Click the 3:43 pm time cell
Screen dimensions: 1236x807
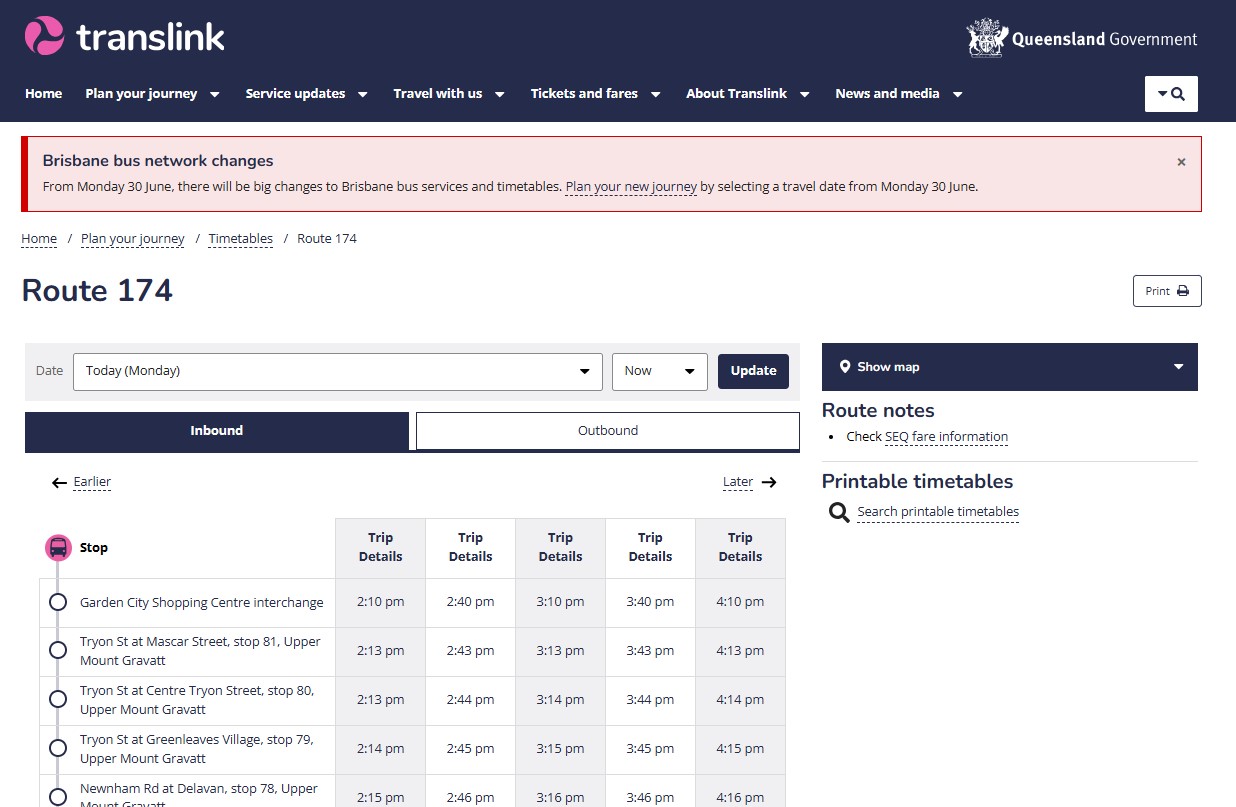[x=651, y=651]
